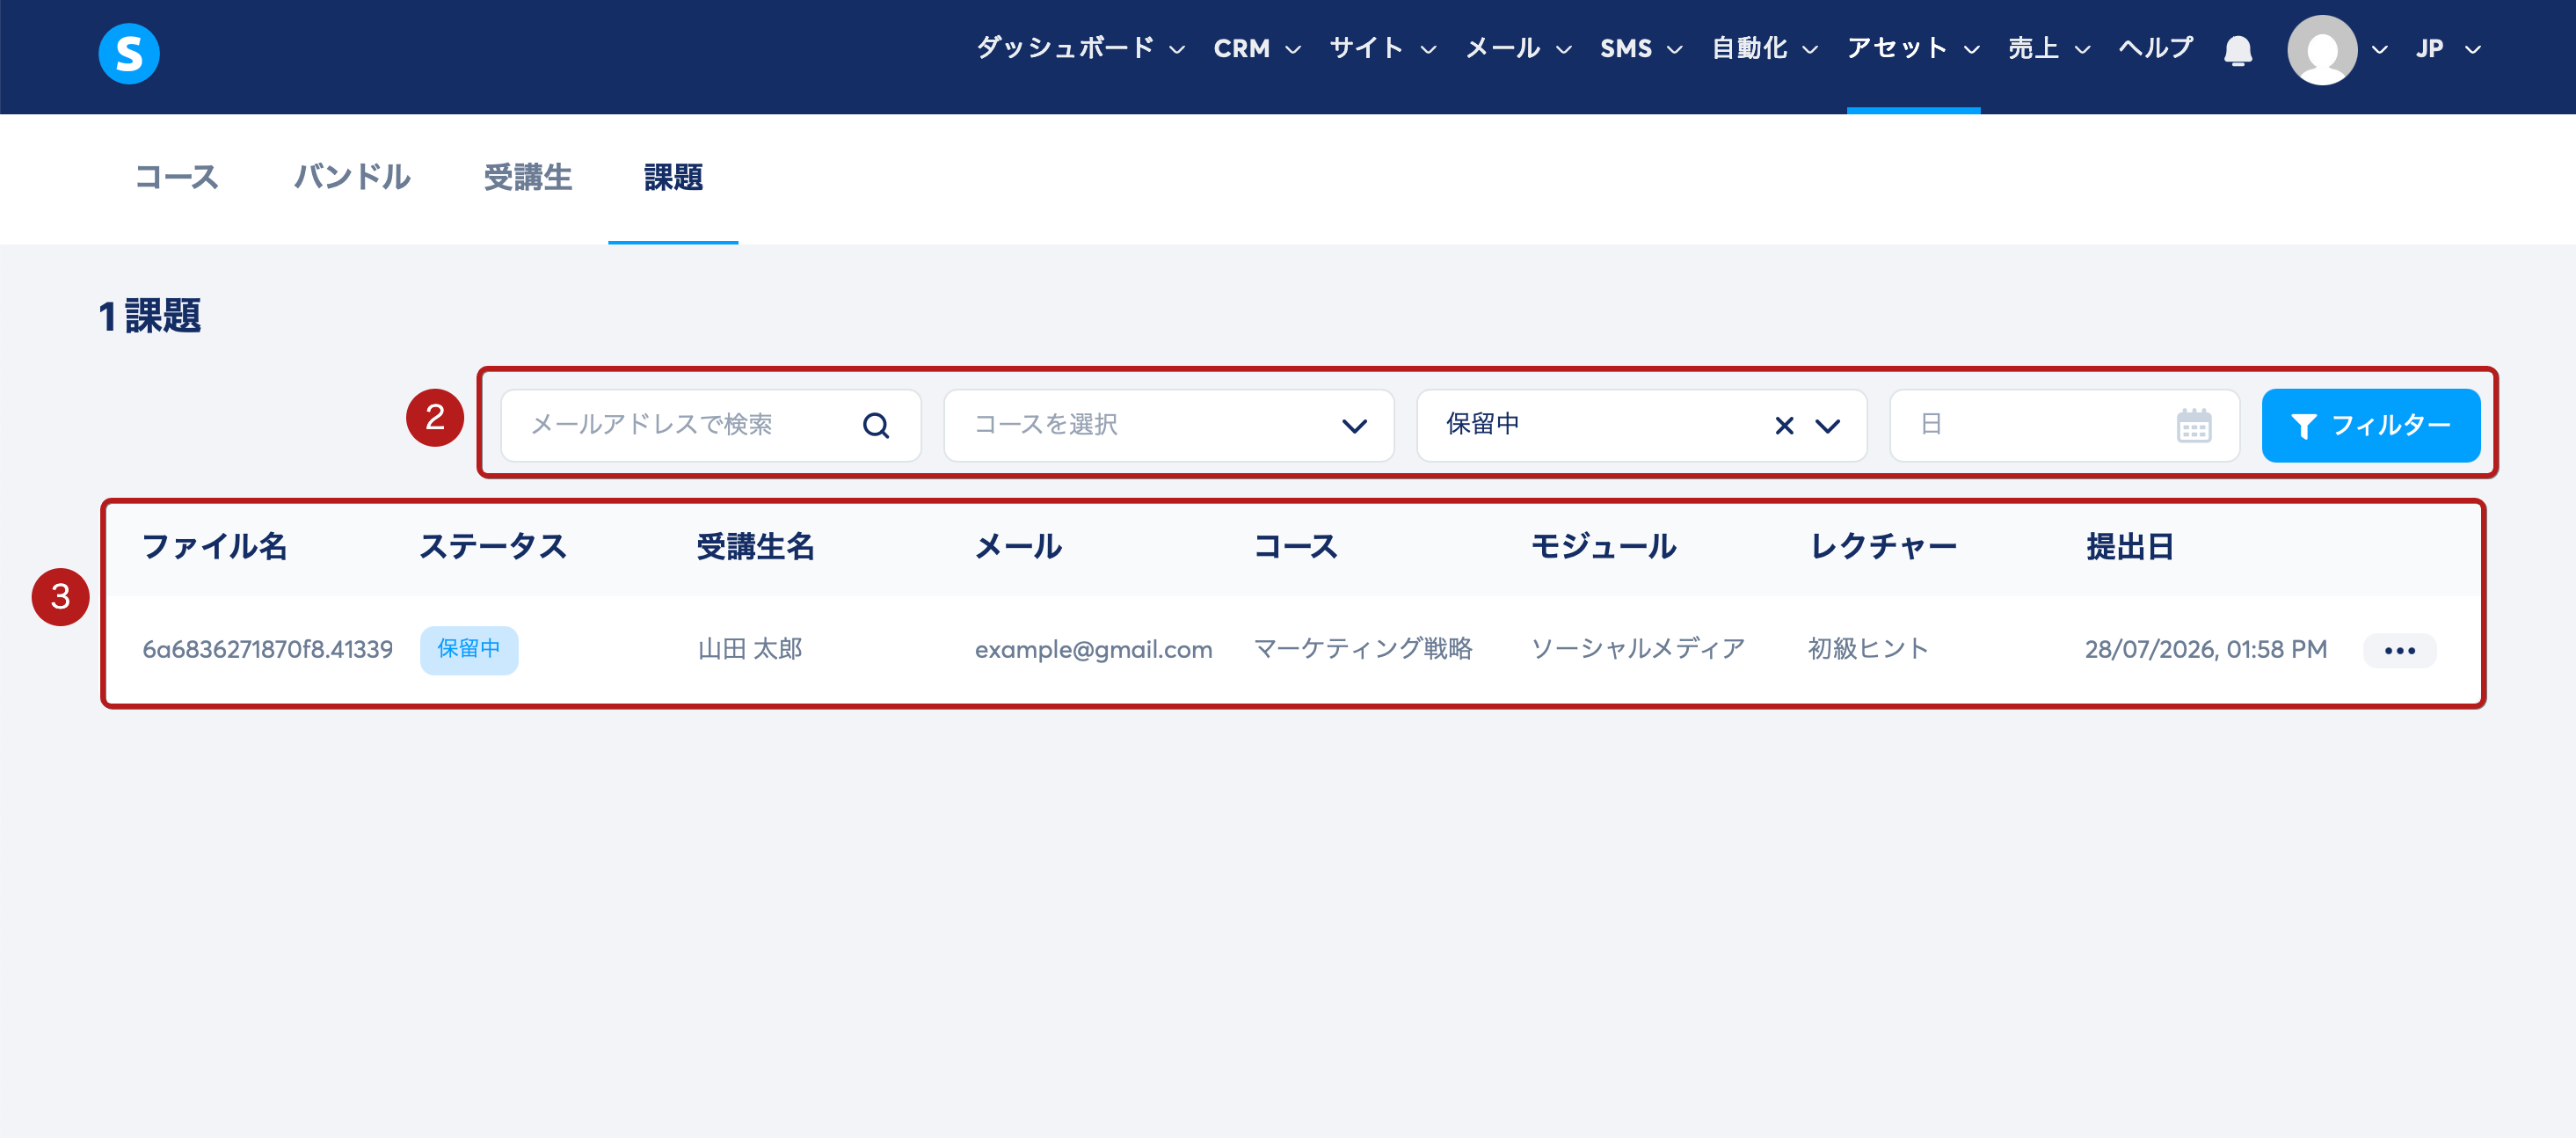Select the 課題 tab

[x=673, y=177]
